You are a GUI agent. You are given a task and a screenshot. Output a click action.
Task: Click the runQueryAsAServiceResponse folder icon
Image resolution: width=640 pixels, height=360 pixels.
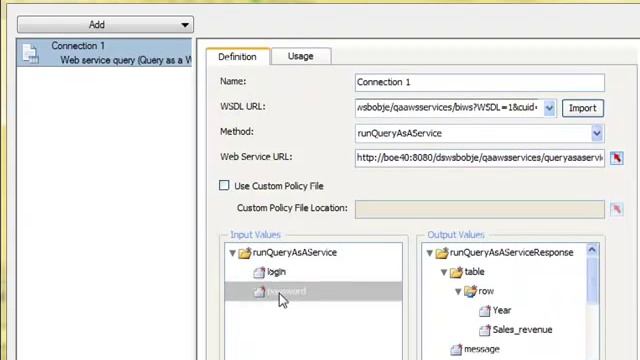click(442, 253)
